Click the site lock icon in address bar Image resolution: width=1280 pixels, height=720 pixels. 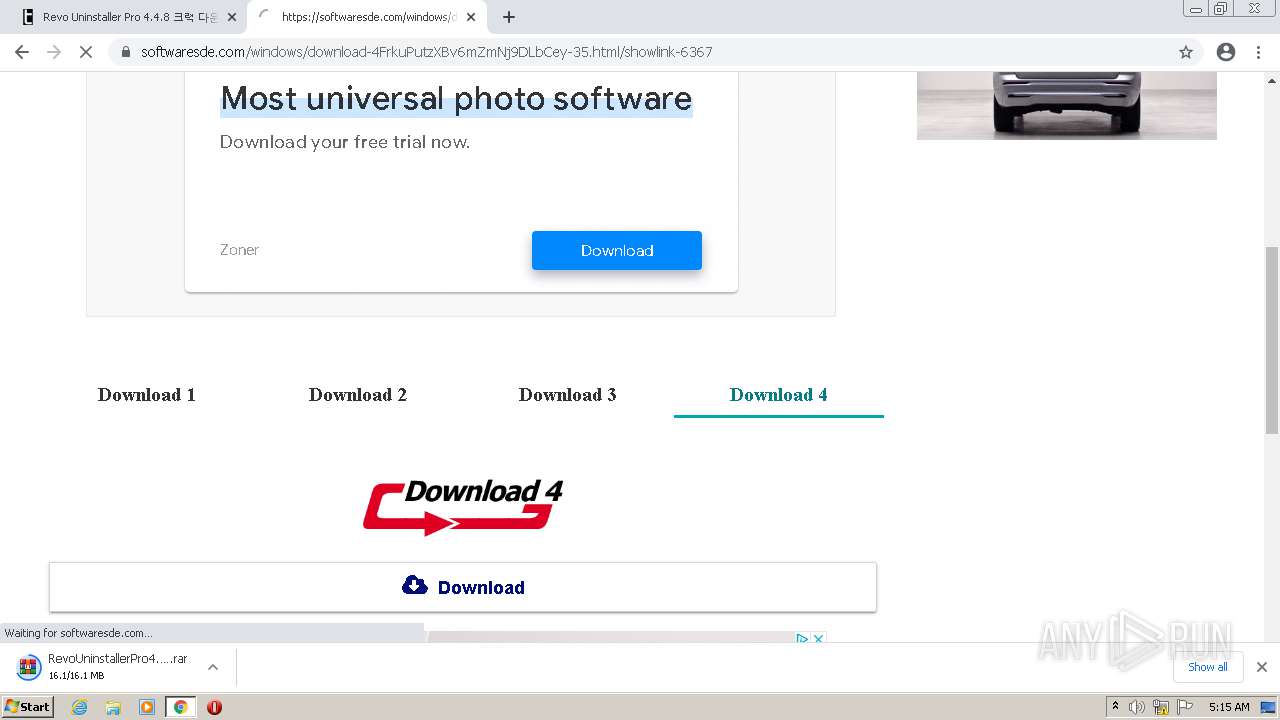point(126,52)
